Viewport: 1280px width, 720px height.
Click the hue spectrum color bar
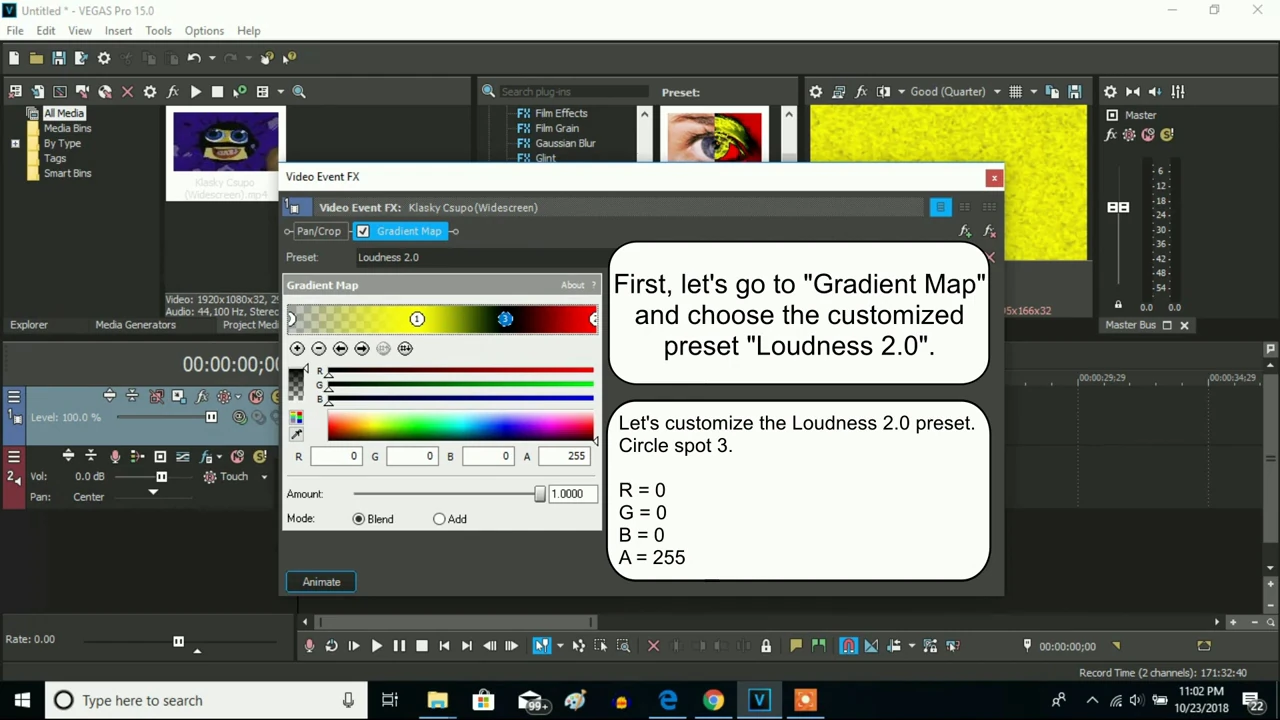[460, 426]
